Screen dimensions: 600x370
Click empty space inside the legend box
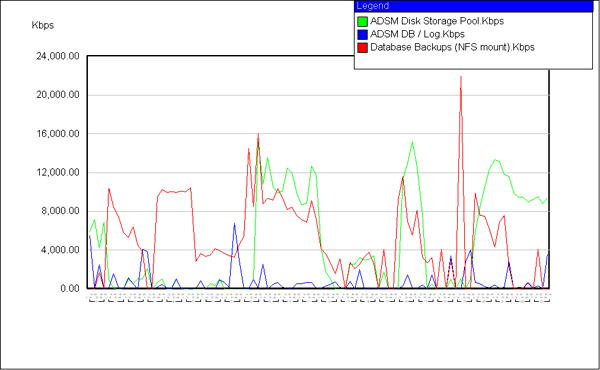tap(473, 61)
